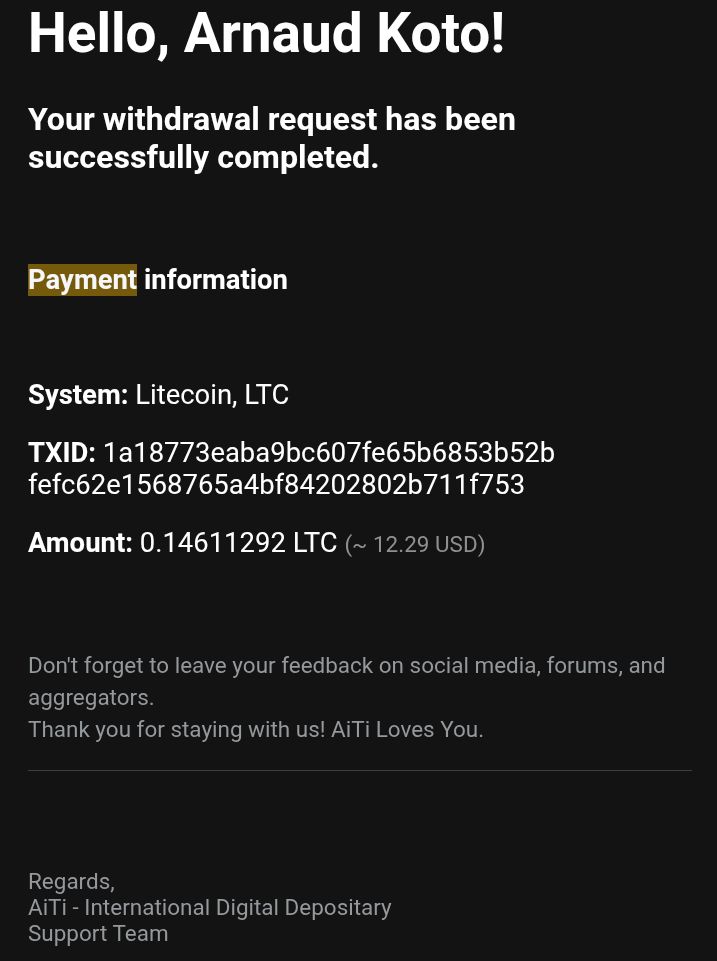Click the TXID second line starting fefc62e
This screenshot has height=961, width=717.
tap(276, 485)
